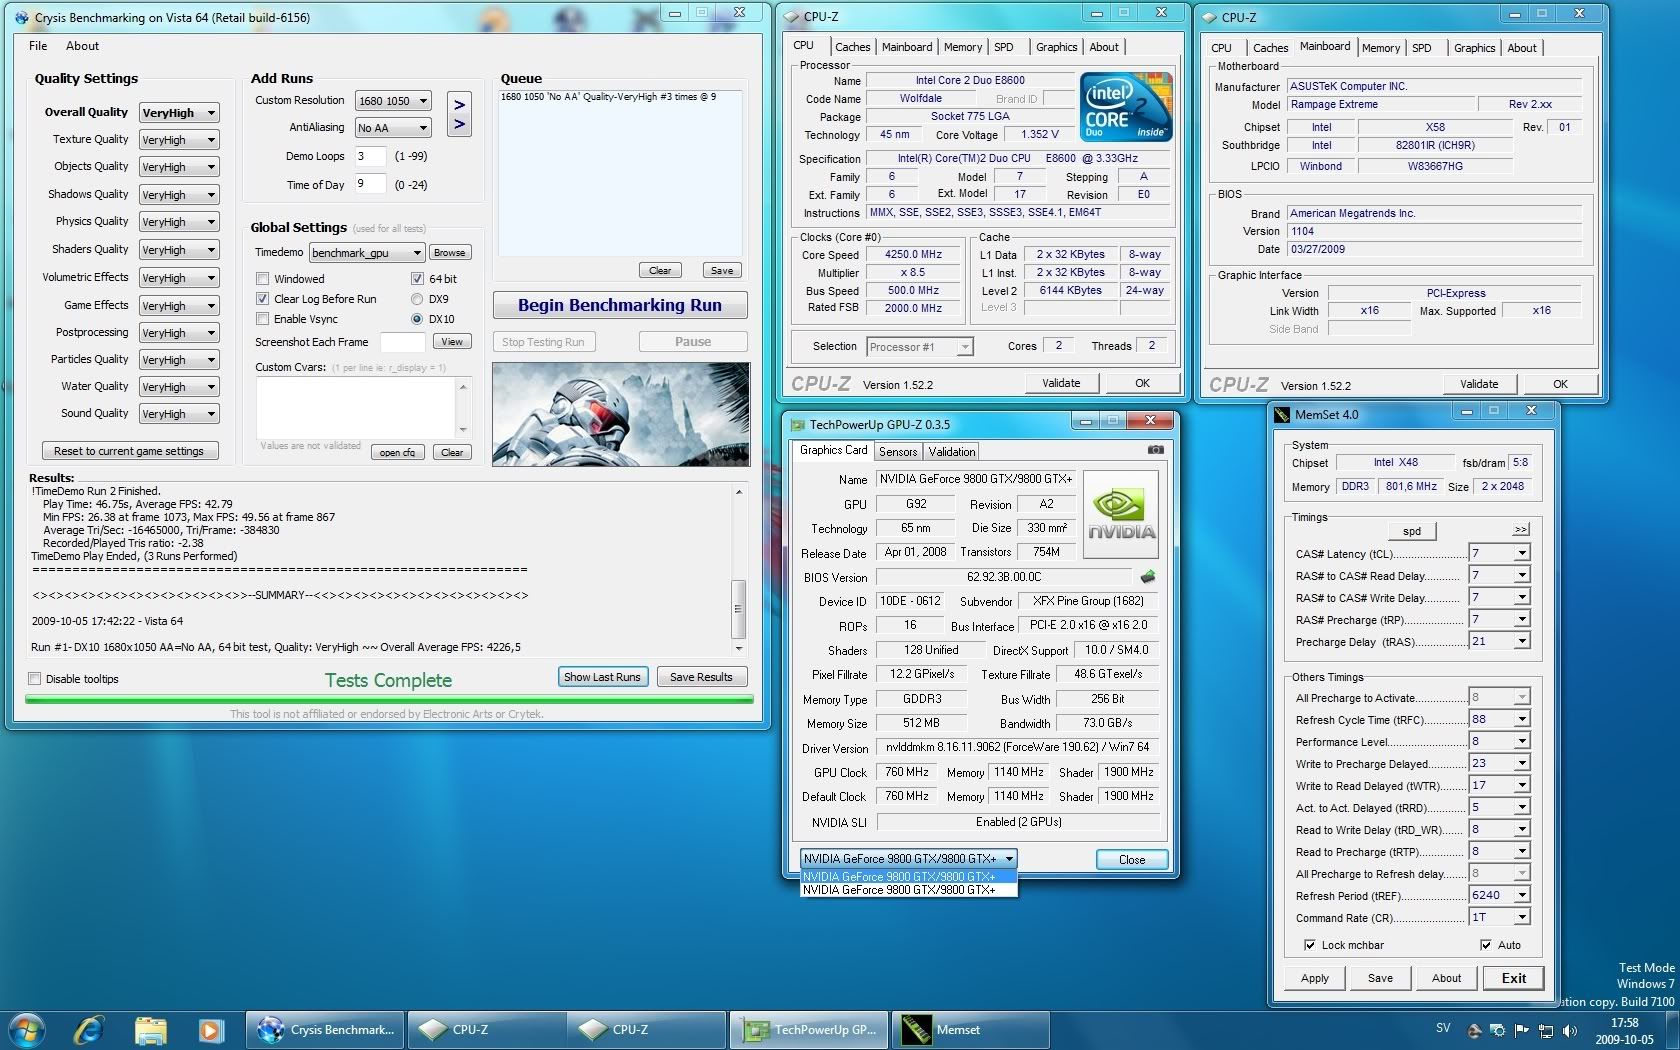Open the Timedemo benchmark_gpu dropdown
The image size is (1680, 1050).
click(x=366, y=253)
